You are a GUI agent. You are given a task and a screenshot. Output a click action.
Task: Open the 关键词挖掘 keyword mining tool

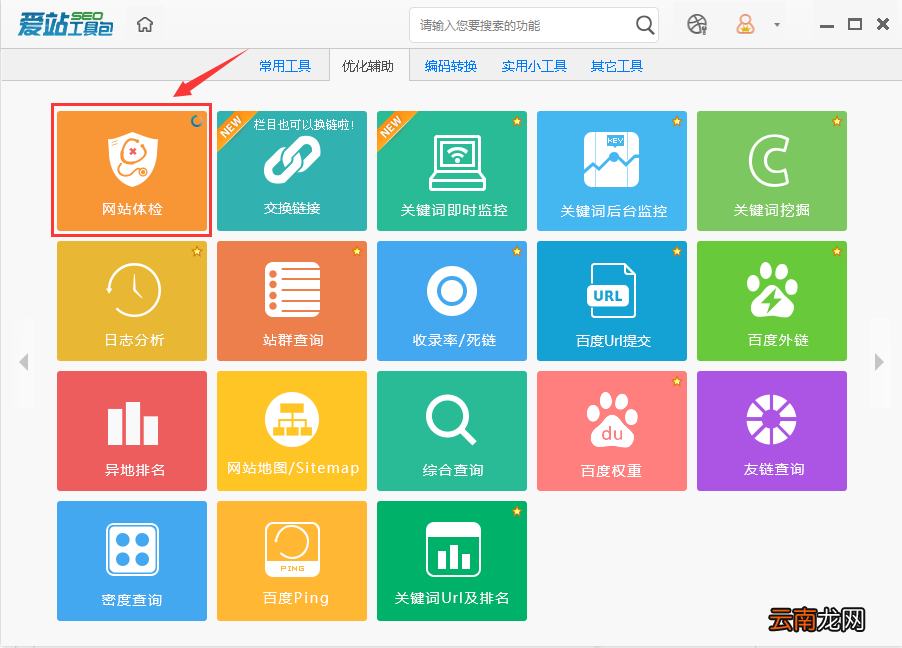pos(771,171)
